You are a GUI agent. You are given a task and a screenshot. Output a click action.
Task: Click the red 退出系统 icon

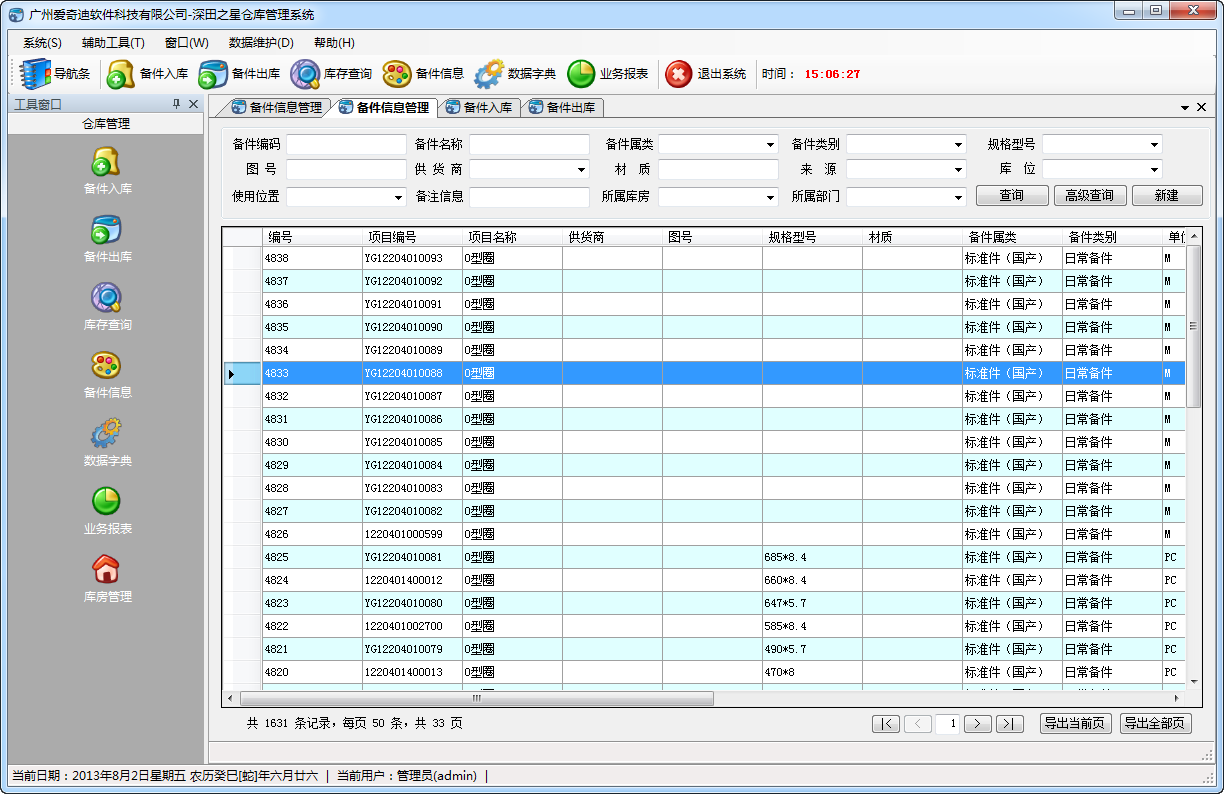679,74
